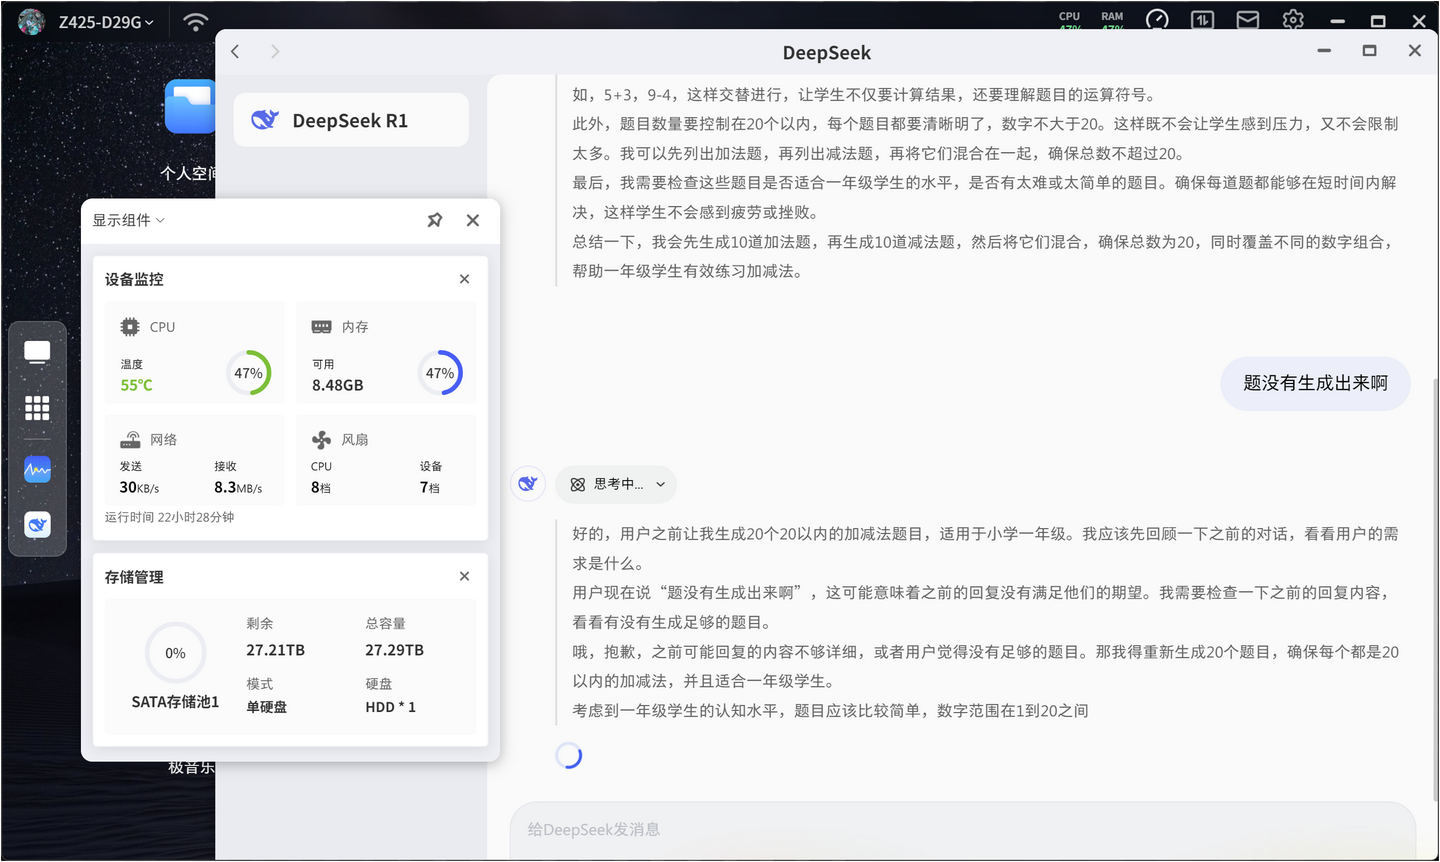
Task: Click the 存储管理 card title
Action: pyautogui.click(x=134, y=577)
